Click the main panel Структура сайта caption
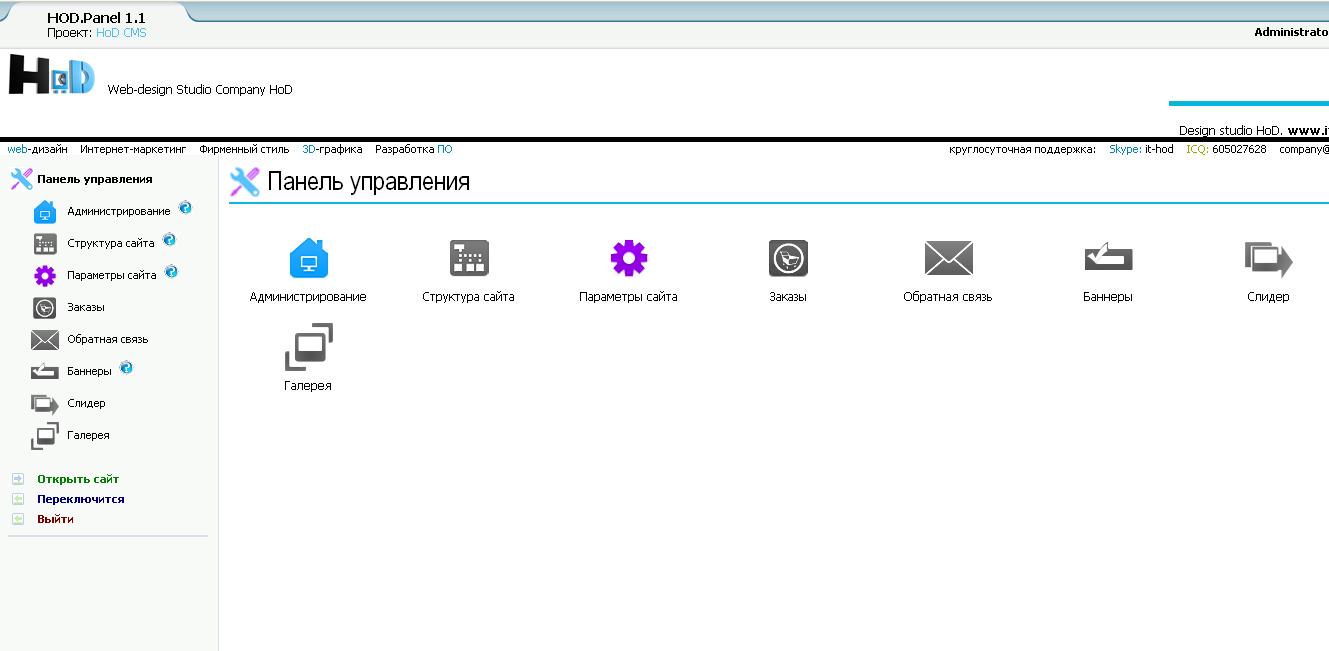1329x651 pixels. click(x=468, y=297)
